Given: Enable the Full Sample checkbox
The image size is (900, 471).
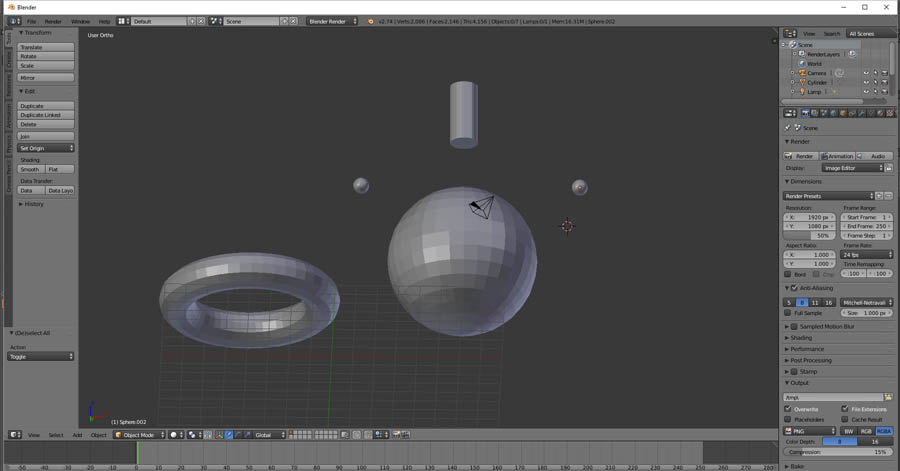Looking at the screenshot, I should (788, 313).
